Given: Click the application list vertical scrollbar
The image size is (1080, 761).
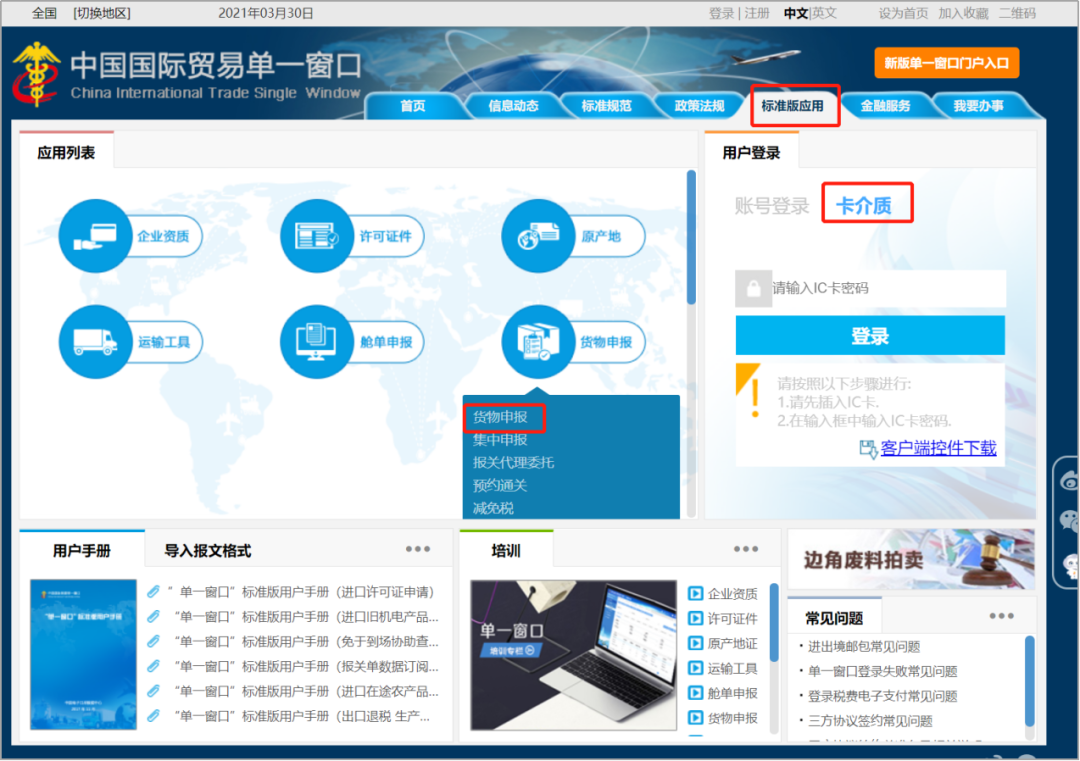Looking at the screenshot, I should [692, 238].
